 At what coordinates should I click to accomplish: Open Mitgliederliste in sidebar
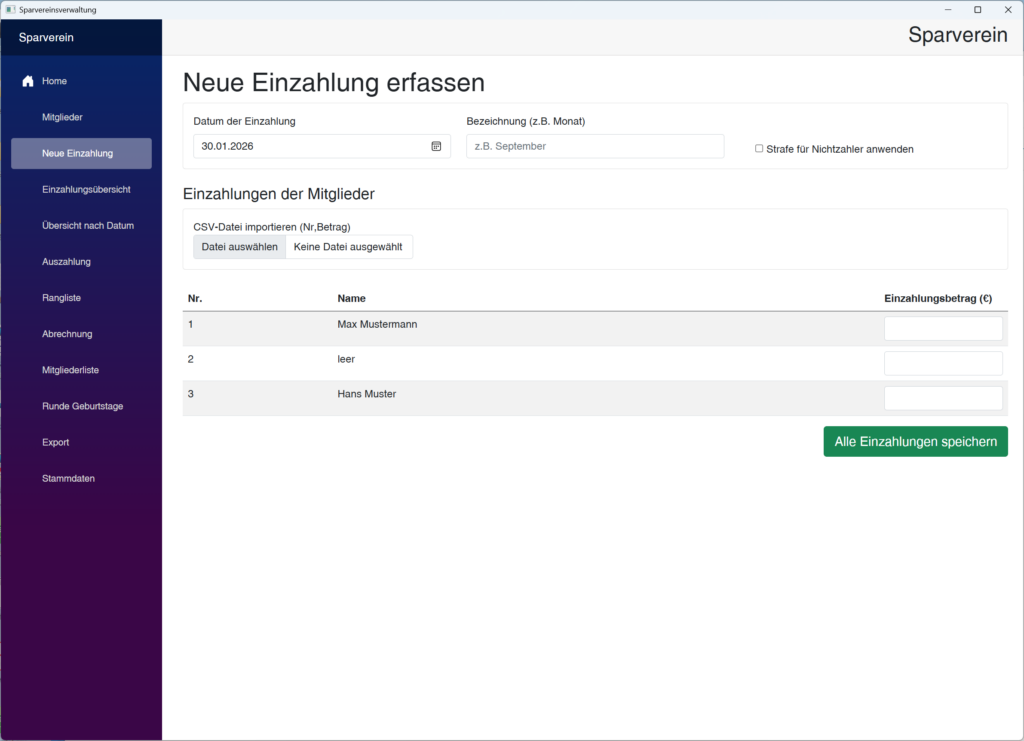tap(70, 370)
